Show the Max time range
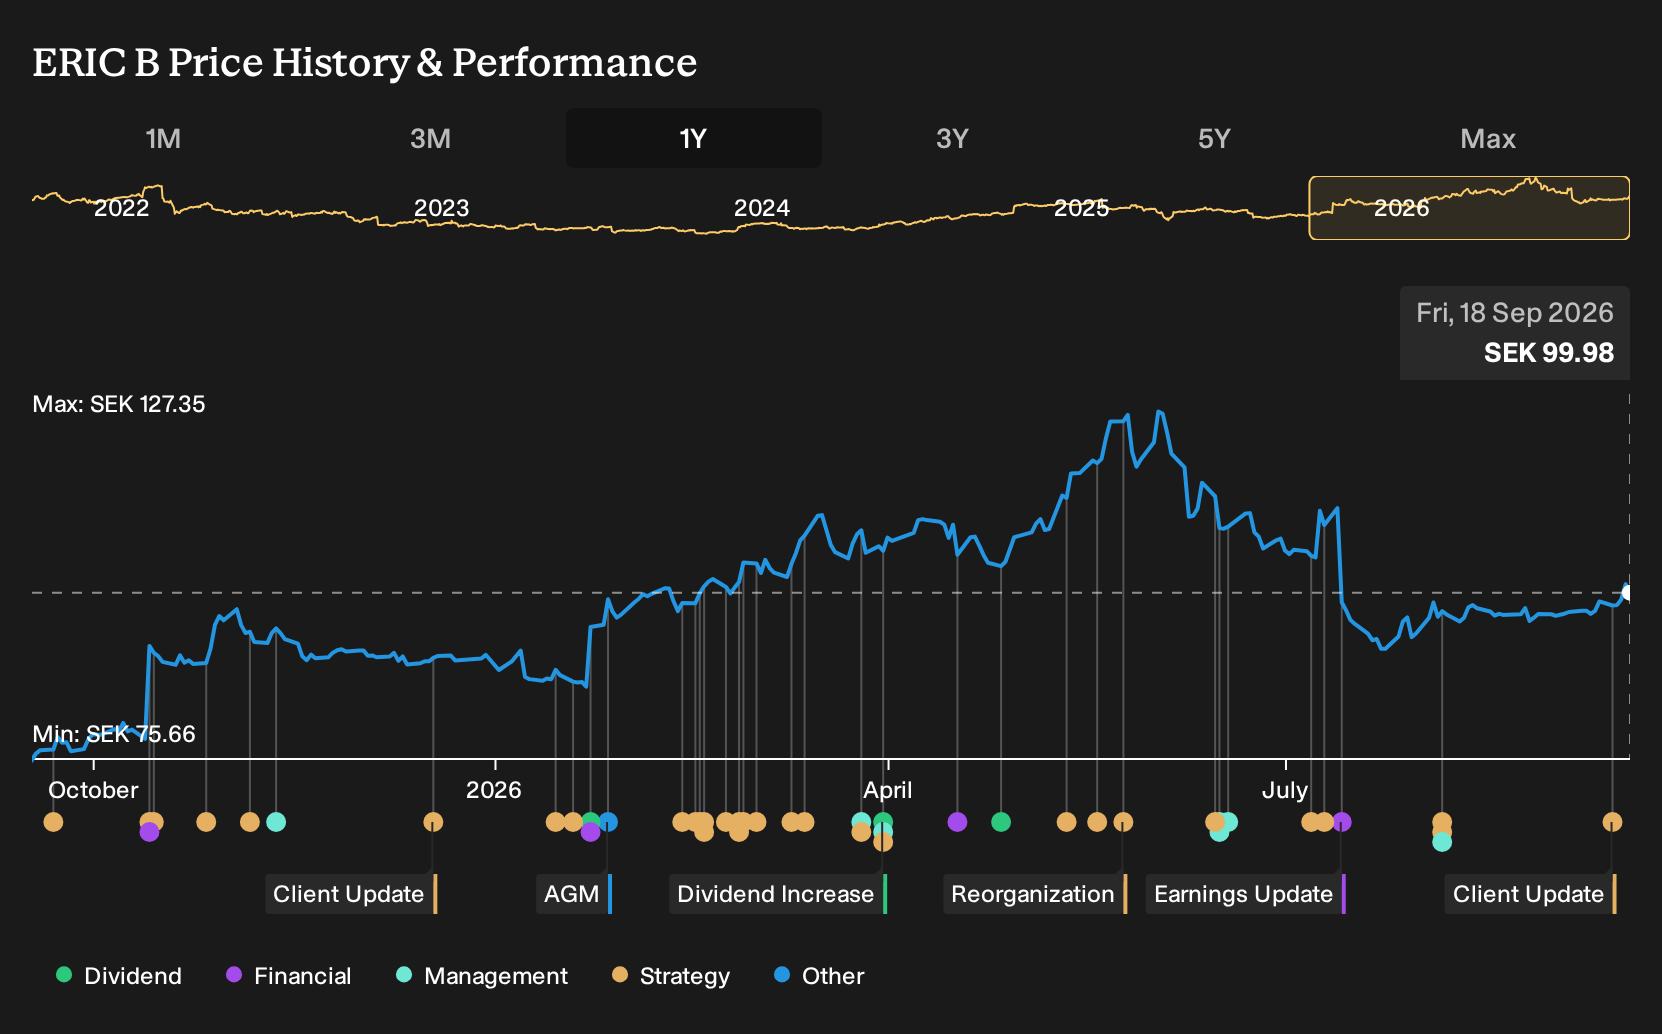Image resolution: width=1662 pixels, height=1034 pixels. [1488, 138]
